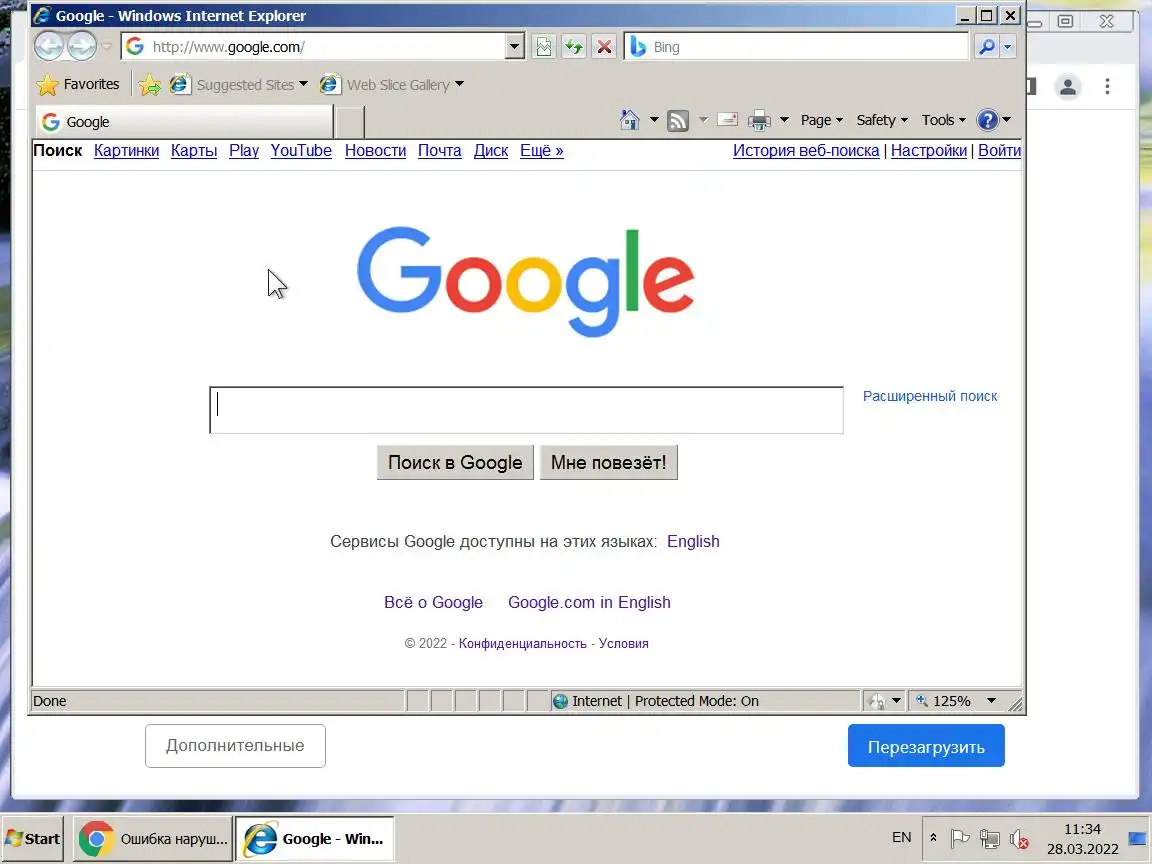Viewport: 1152px width, 864px height.
Task: Expand address bar autocomplete dropdown arrow
Action: click(x=515, y=47)
